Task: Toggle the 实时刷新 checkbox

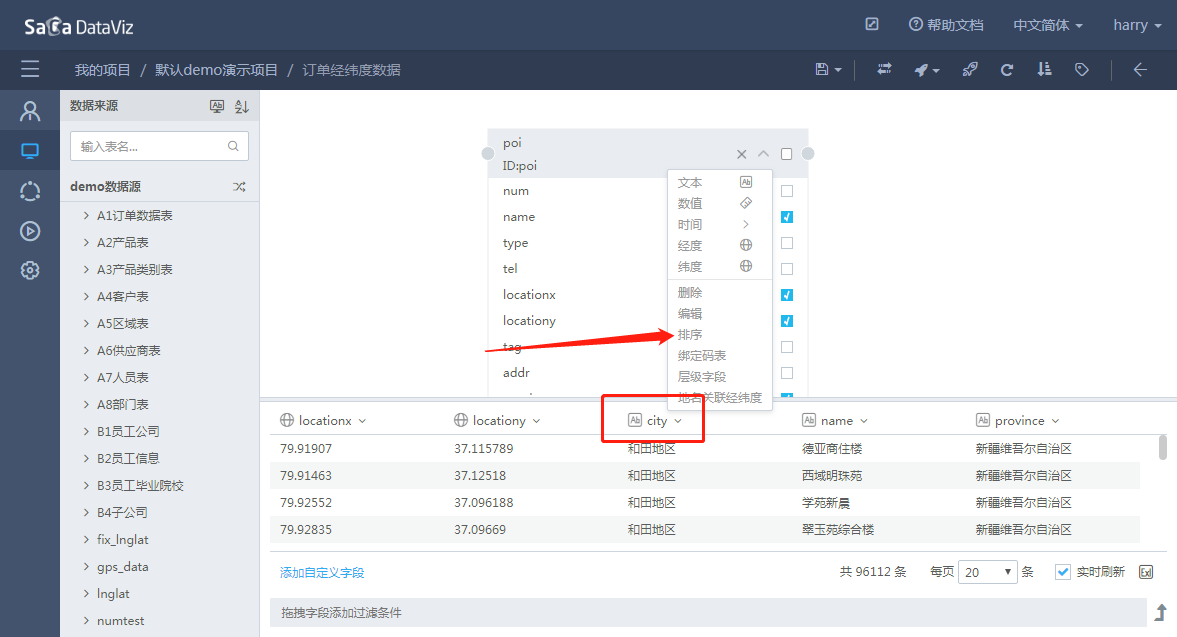Action: click(x=1063, y=572)
